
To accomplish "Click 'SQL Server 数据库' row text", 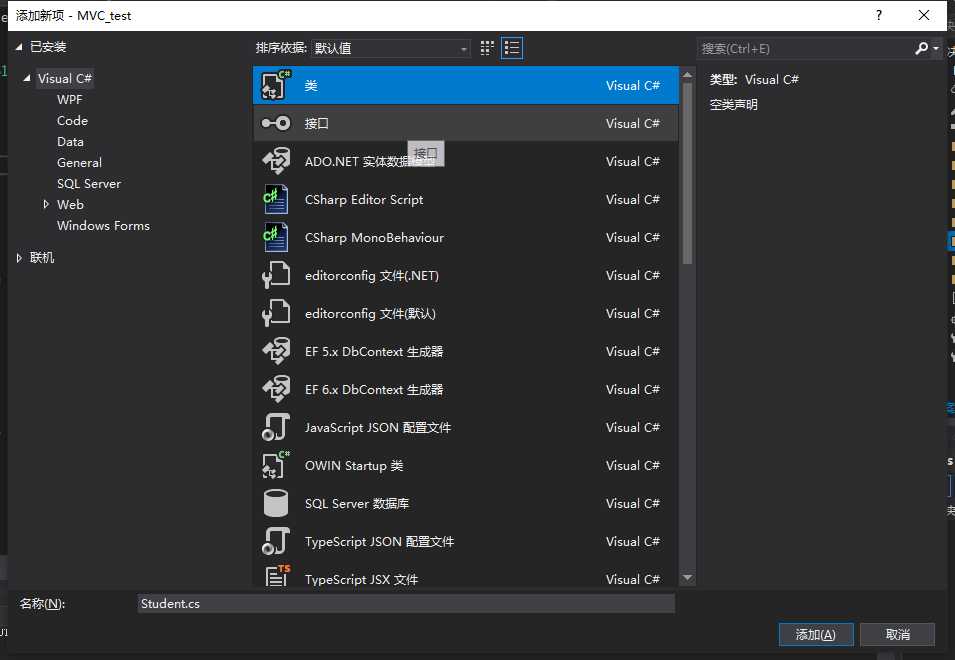I will coord(357,504).
